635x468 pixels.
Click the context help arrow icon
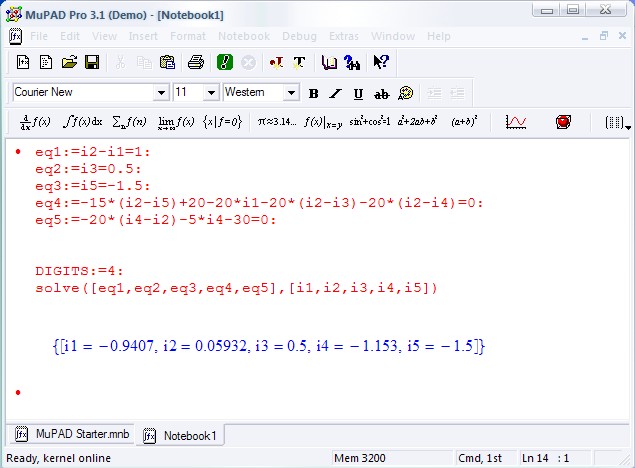point(381,62)
